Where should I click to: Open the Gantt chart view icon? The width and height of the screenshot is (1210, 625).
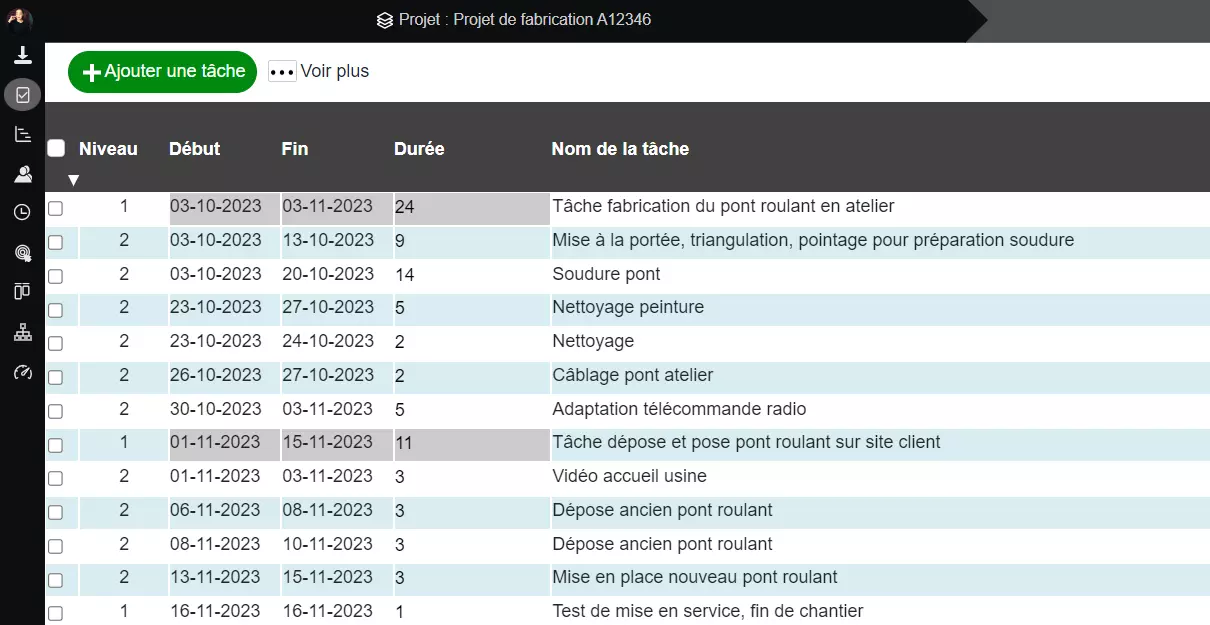click(x=22, y=134)
